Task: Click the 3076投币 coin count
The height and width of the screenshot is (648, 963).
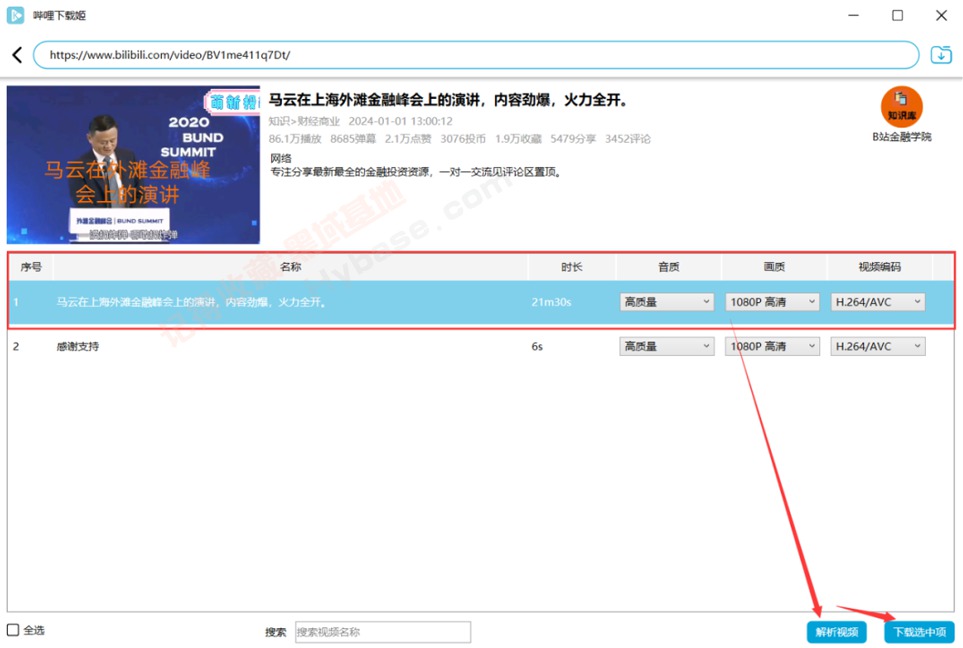Action: point(463,139)
